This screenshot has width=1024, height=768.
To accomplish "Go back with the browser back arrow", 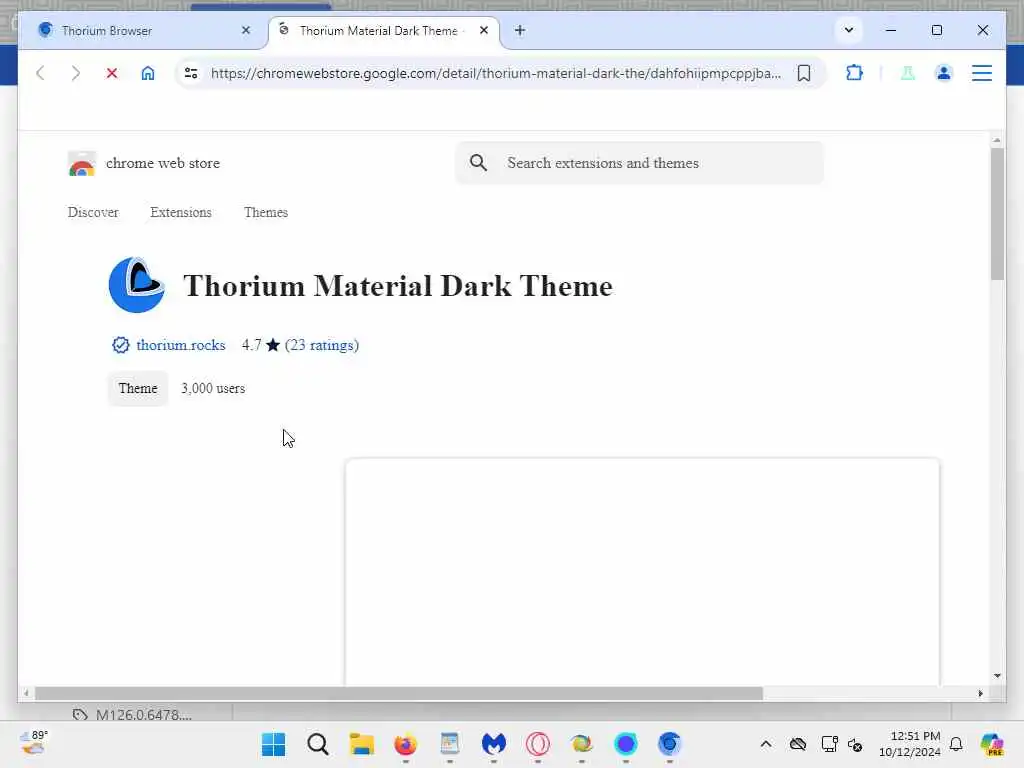I will pos(40,73).
